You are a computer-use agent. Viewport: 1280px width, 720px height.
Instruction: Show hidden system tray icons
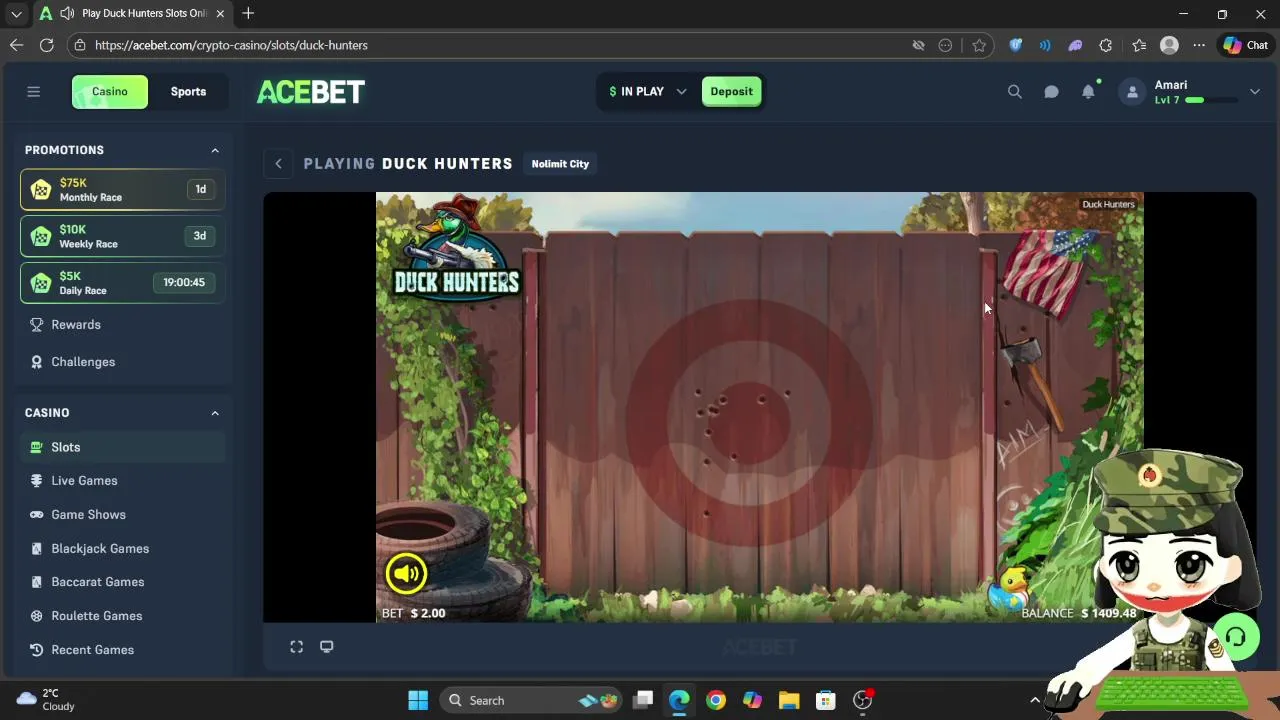click(1035, 700)
